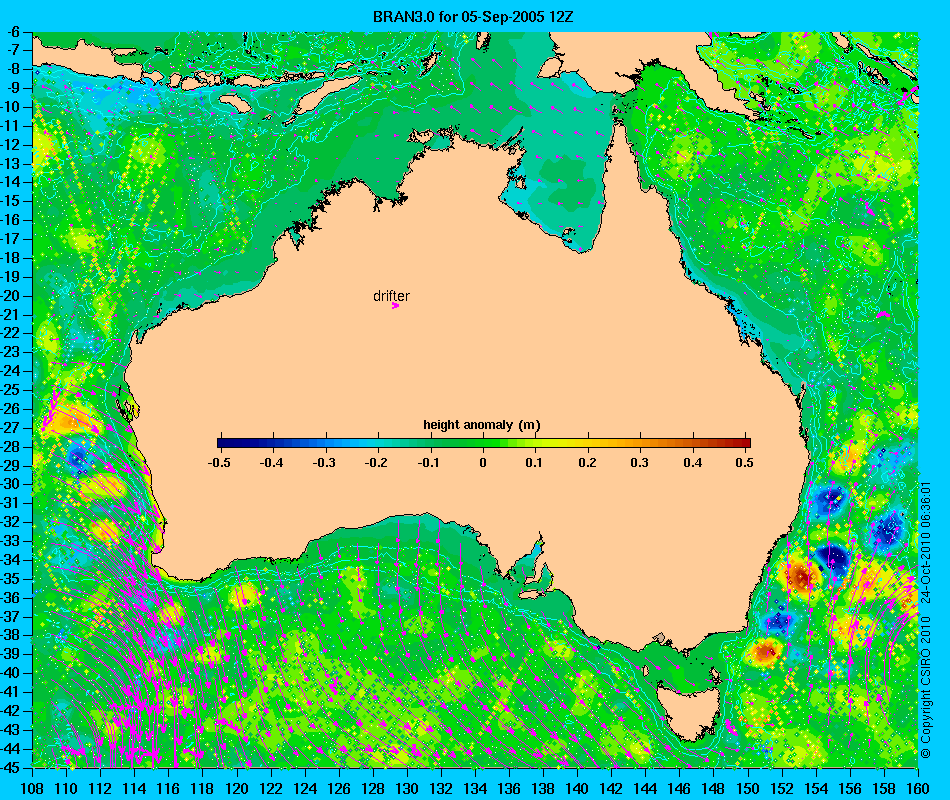Click the blue cold eddy near 110E, 28.5S

coord(78,458)
